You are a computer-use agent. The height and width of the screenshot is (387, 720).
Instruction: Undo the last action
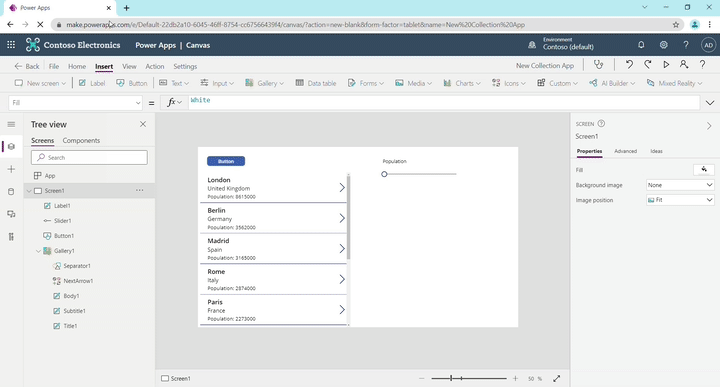point(629,65)
